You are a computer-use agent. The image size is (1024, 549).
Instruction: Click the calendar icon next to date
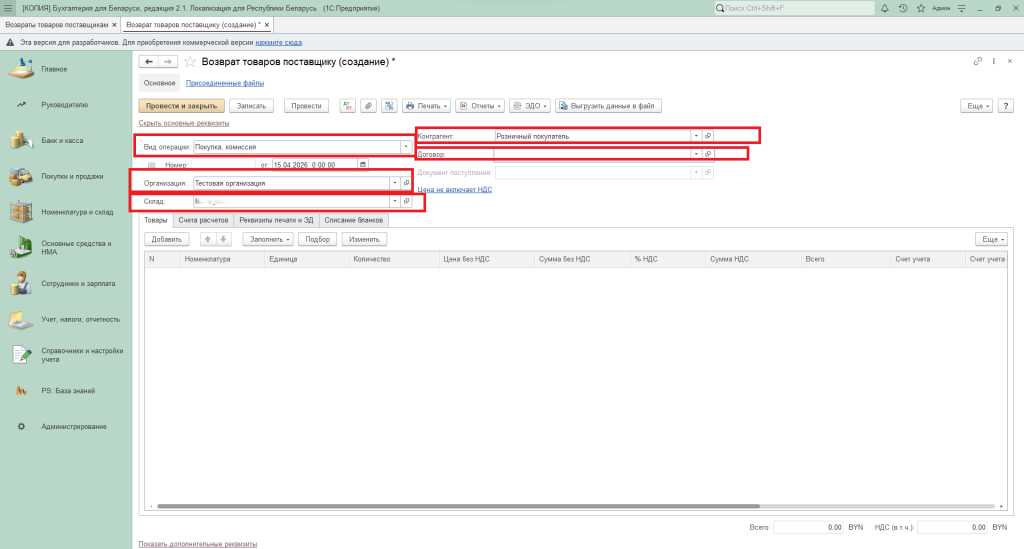pyautogui.click(x=362, y=164)
